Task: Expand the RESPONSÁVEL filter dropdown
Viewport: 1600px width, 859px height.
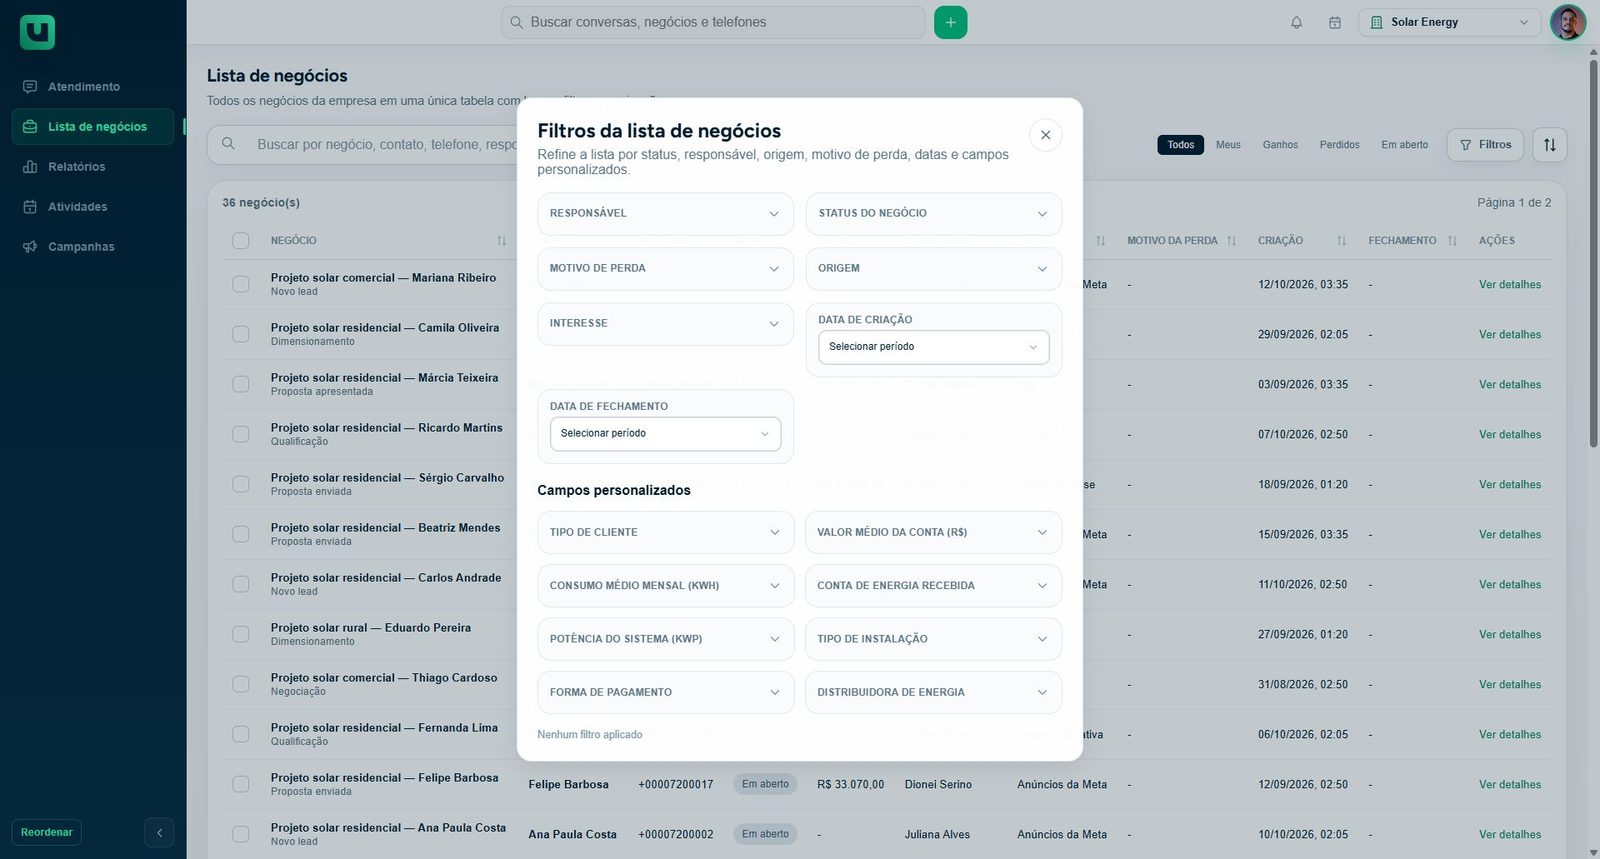Action: [x=665, y=214]
